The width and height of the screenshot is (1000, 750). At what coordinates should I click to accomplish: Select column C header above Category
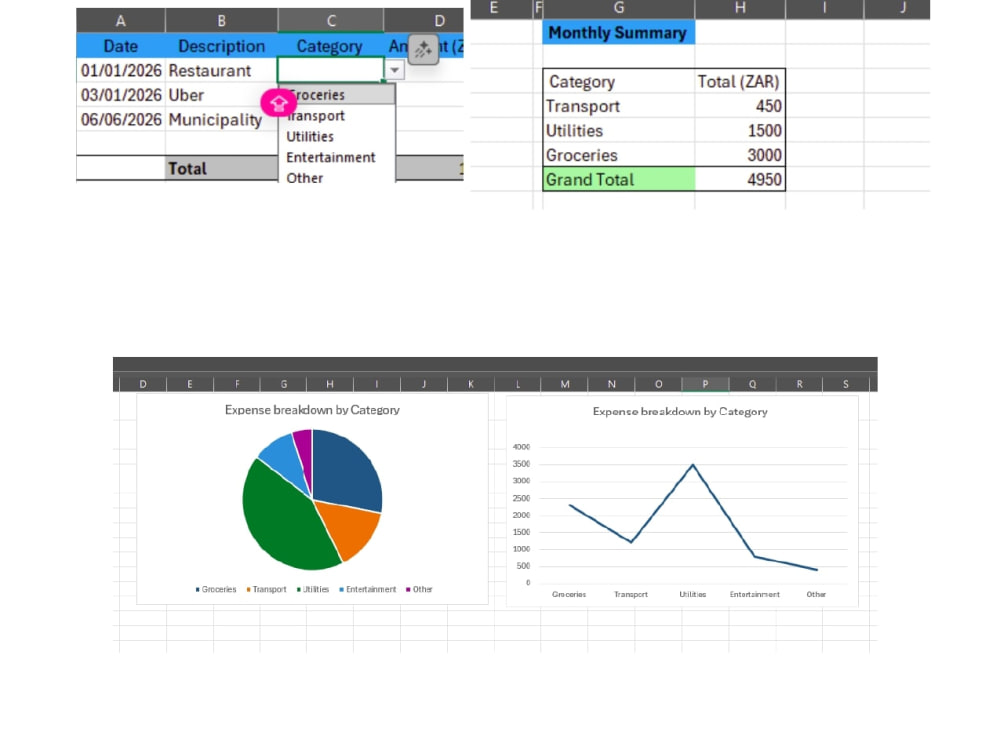click(331, 20)
